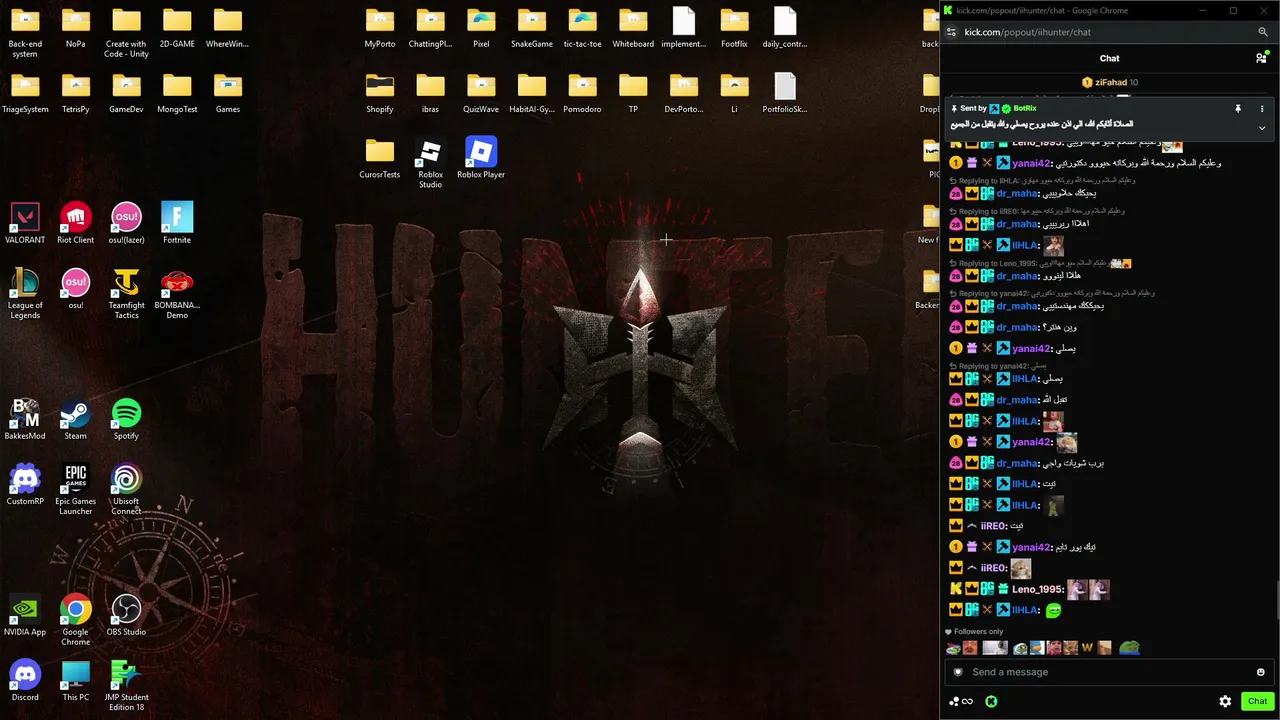Click the zoom magnifier in address bar
1280x720 pixels.
[x=1263, y=32]
